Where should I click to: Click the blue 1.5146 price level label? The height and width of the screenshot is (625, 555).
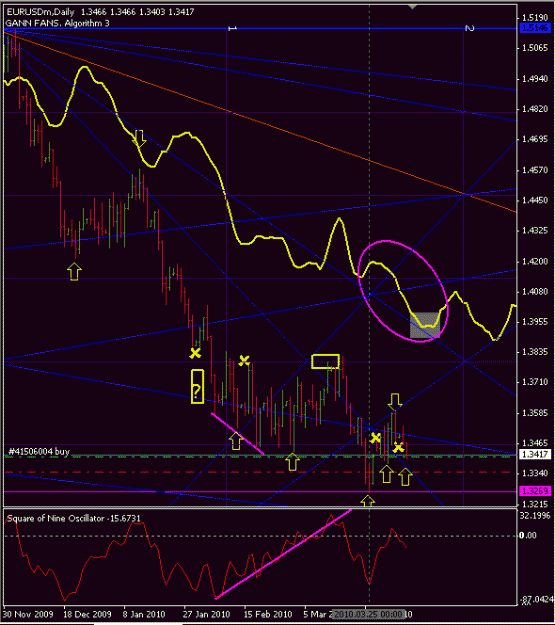click(535, 28)
